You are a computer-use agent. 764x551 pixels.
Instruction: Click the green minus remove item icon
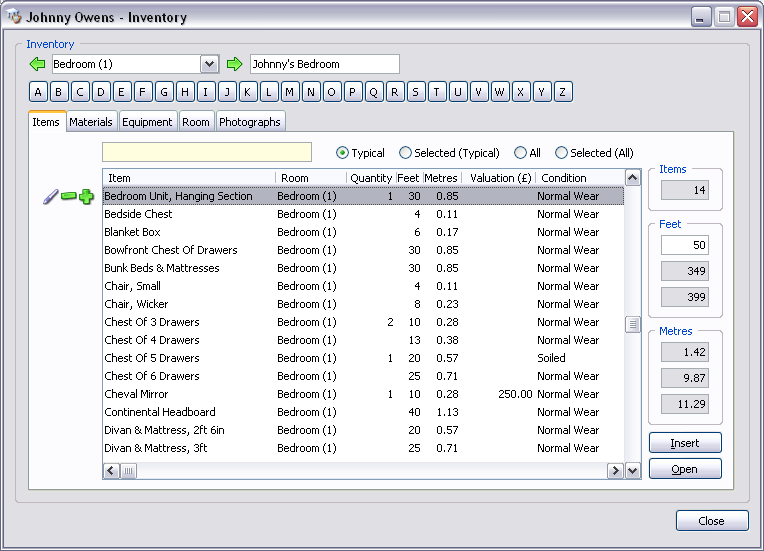(69, 197)
